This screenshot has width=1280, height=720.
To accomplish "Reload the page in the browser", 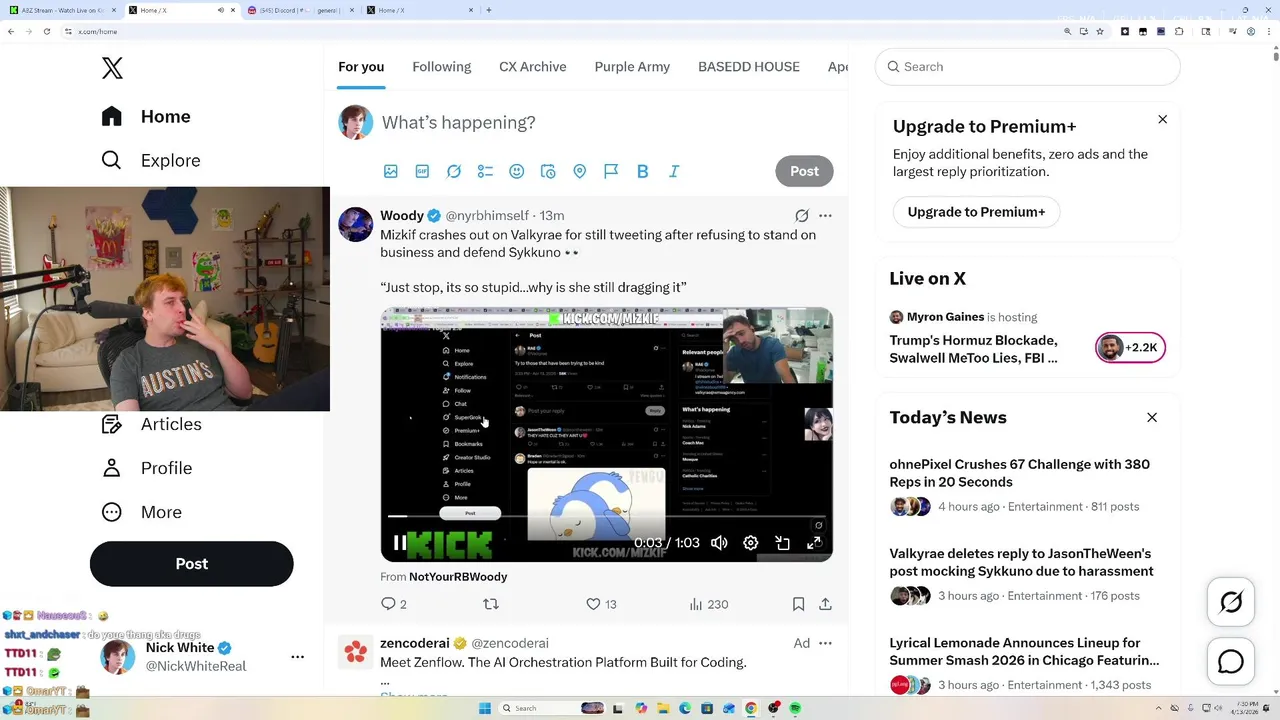I will (46, 32).
